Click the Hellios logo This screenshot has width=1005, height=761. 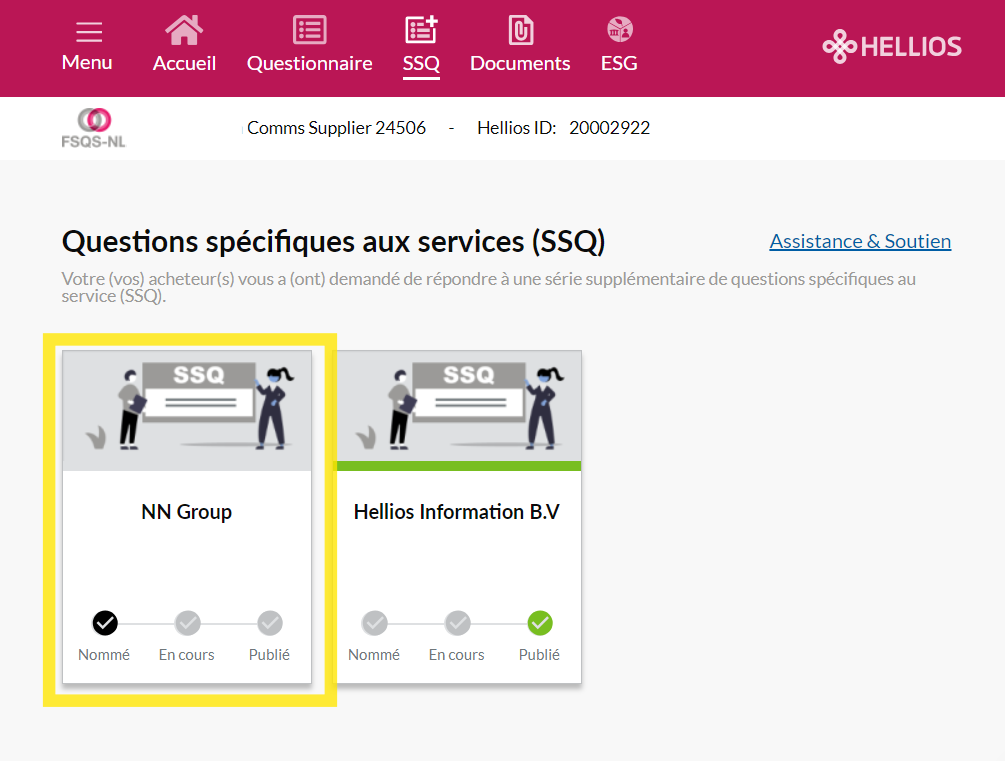tap(892, 46)
